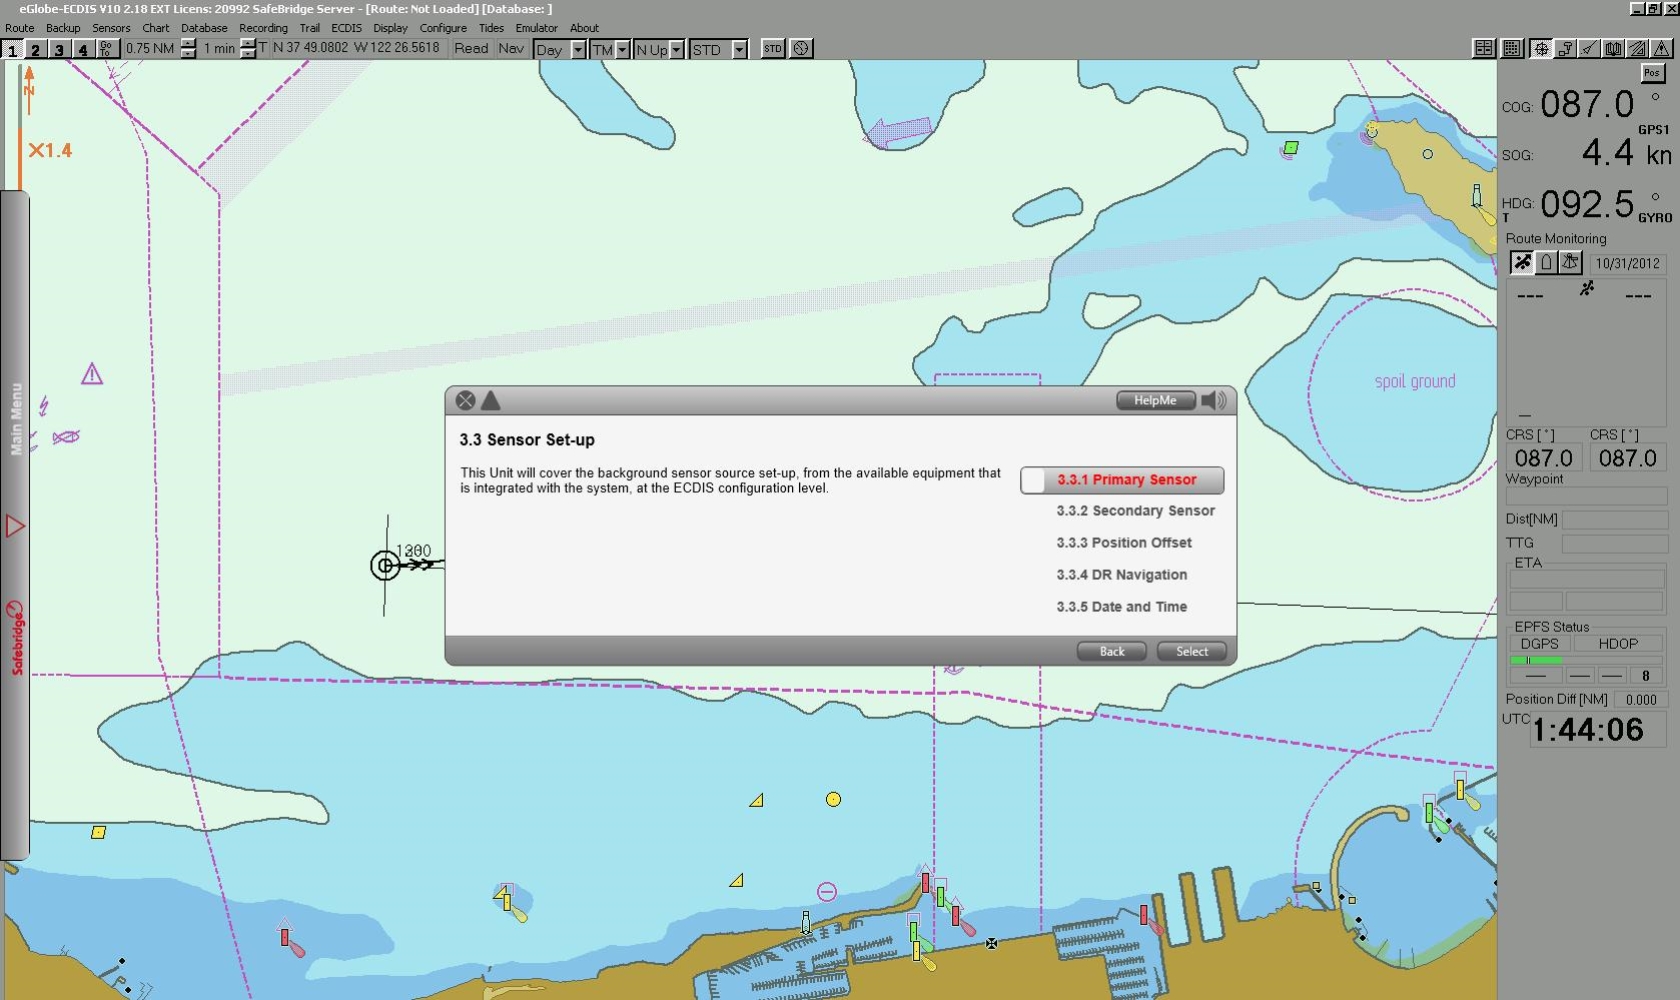1680x1000 pixels.
Task: Click the date field showing 10/31/2012
Action: [1628, 263]
